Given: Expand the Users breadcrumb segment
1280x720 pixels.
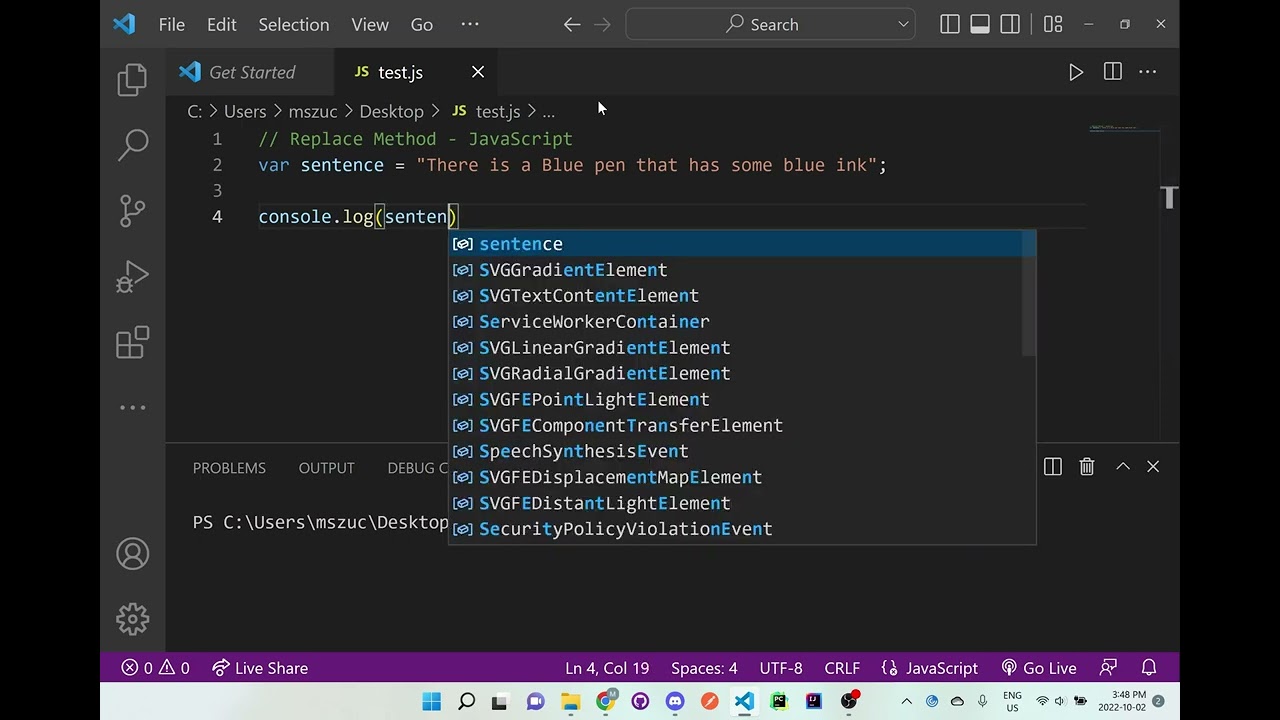Looking at the screenshot, I should point(245,111).
